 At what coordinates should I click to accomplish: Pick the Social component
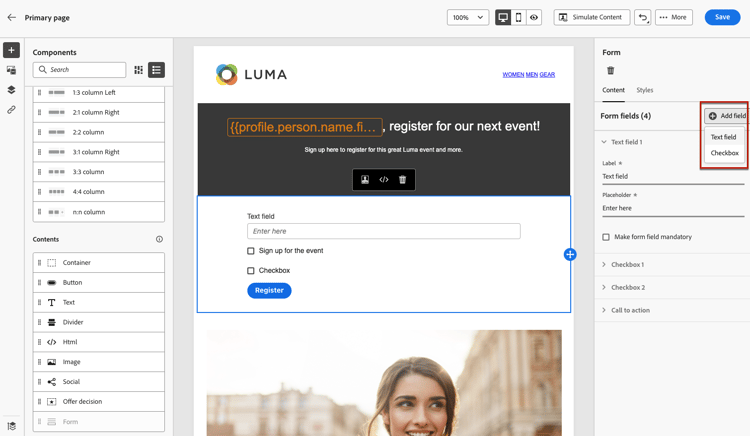[x=99, y=382]
